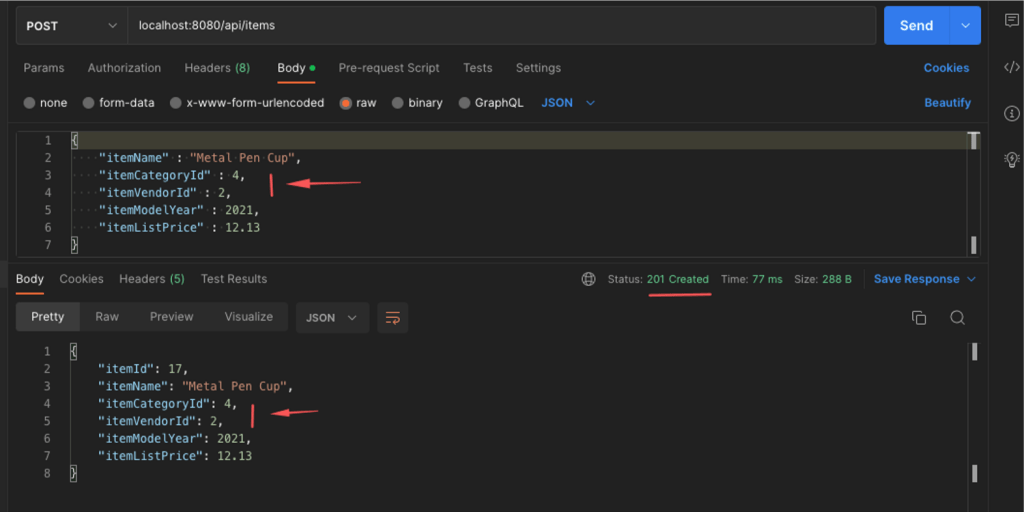This screenshot has width=1024, height=512.
Task: Click the lightbulb icon in right sidebar
Action: coord(1011,159)
